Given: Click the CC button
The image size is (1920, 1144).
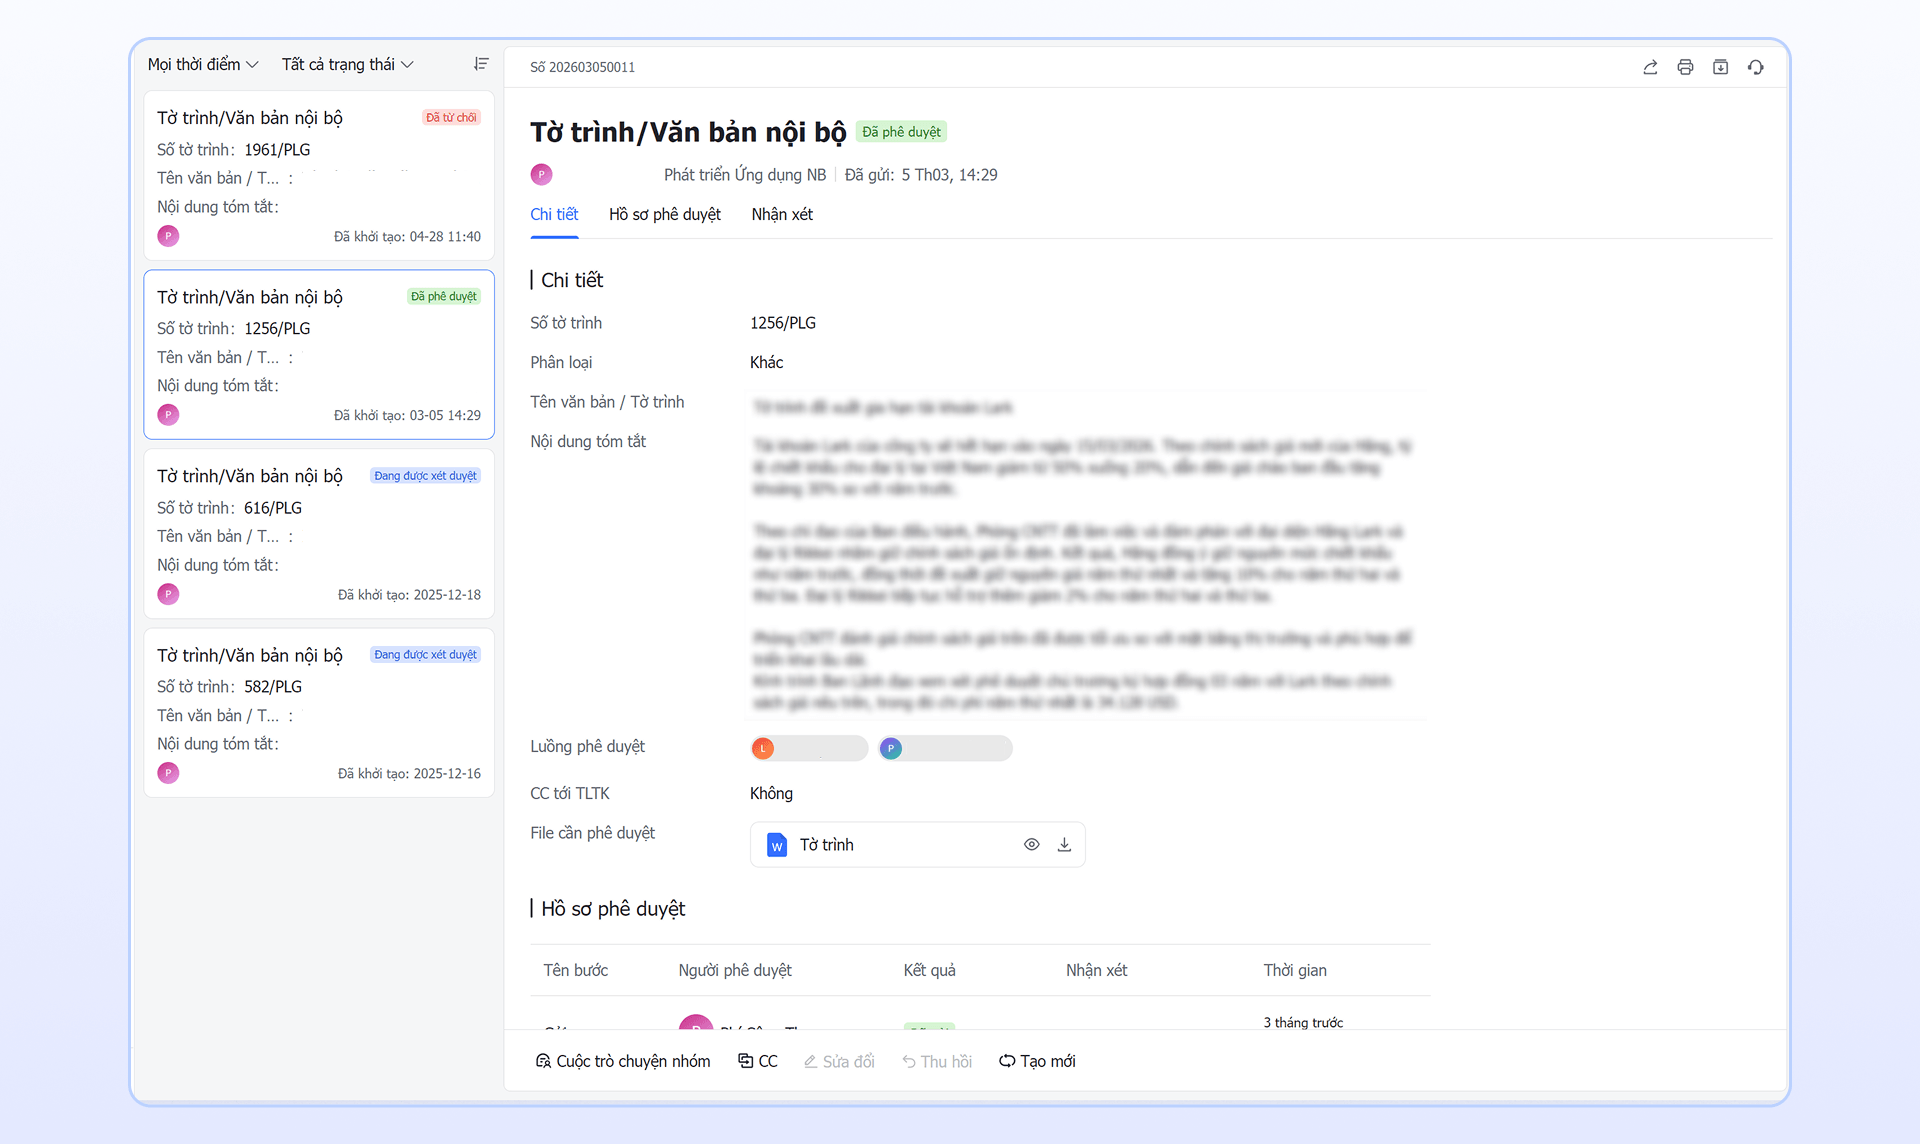Looking at the screenshot, I should (758, 1061).
